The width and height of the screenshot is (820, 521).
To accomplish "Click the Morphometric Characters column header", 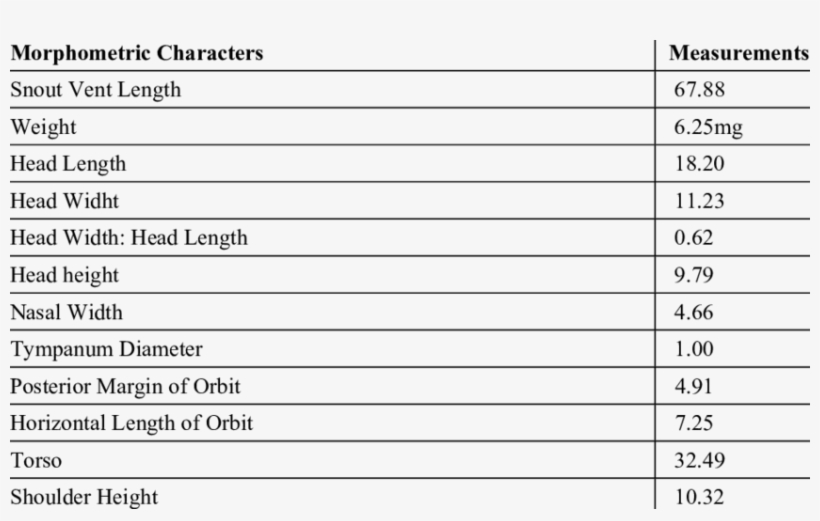I will 137,53.
